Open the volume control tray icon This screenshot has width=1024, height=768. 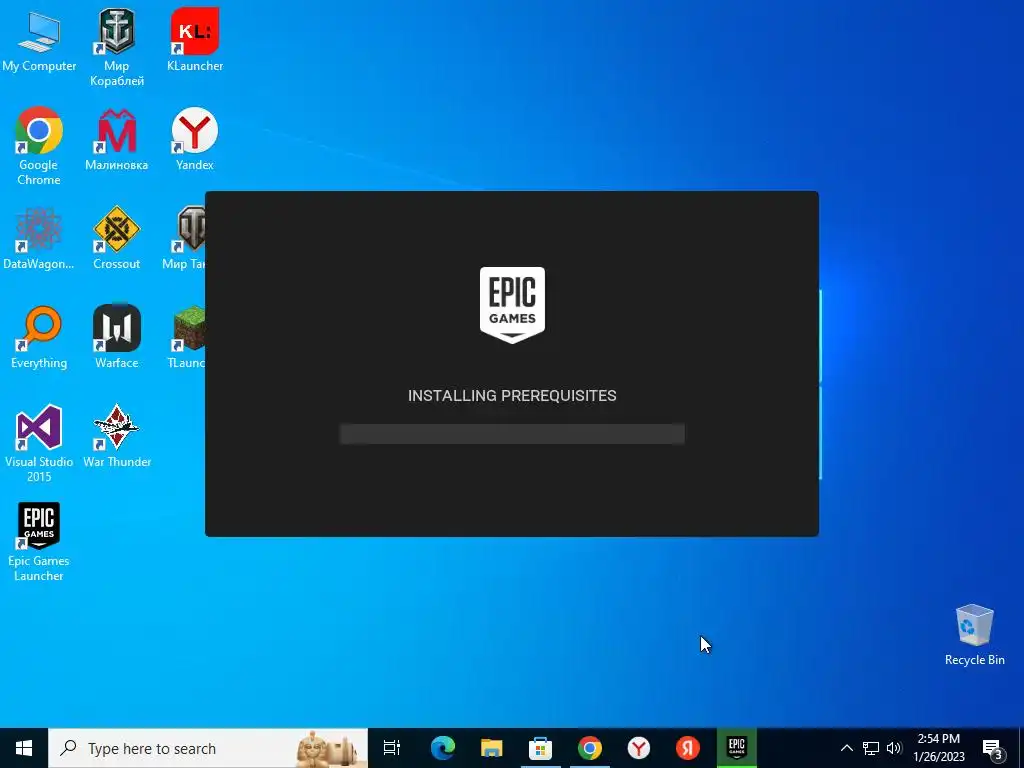894,748
